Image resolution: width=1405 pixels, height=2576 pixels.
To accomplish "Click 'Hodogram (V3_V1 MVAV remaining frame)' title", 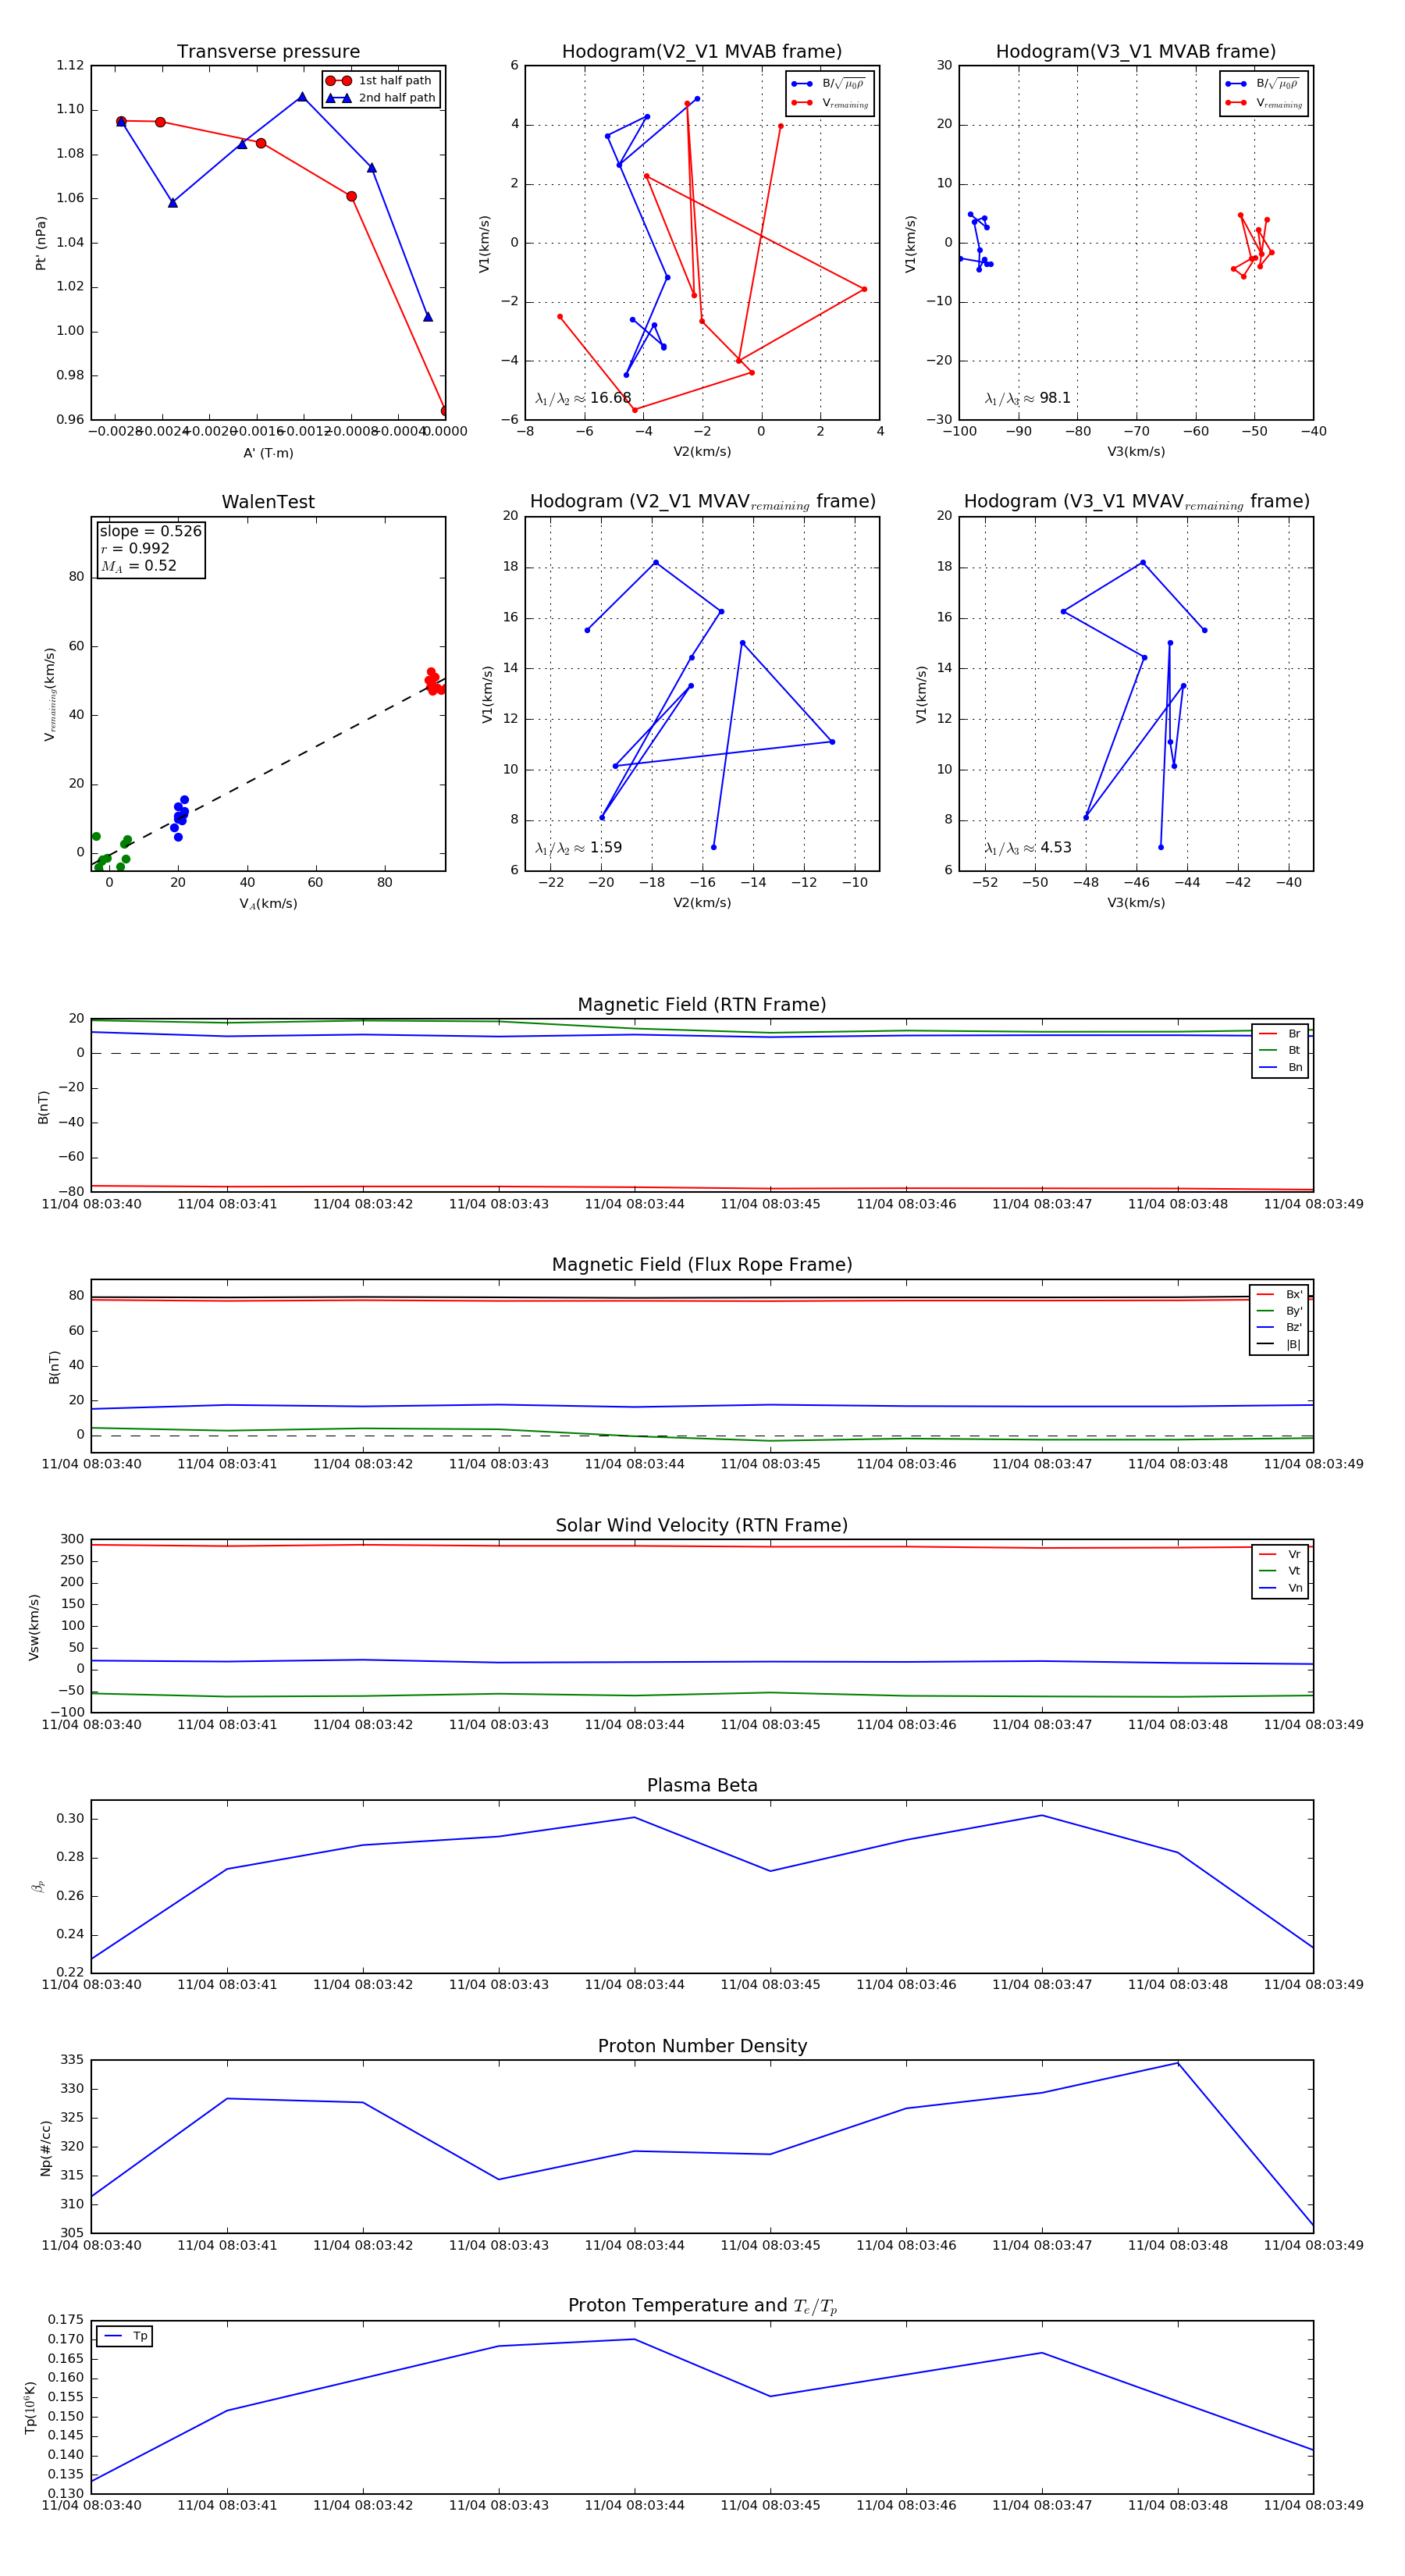I will (x=1136, y=502).
